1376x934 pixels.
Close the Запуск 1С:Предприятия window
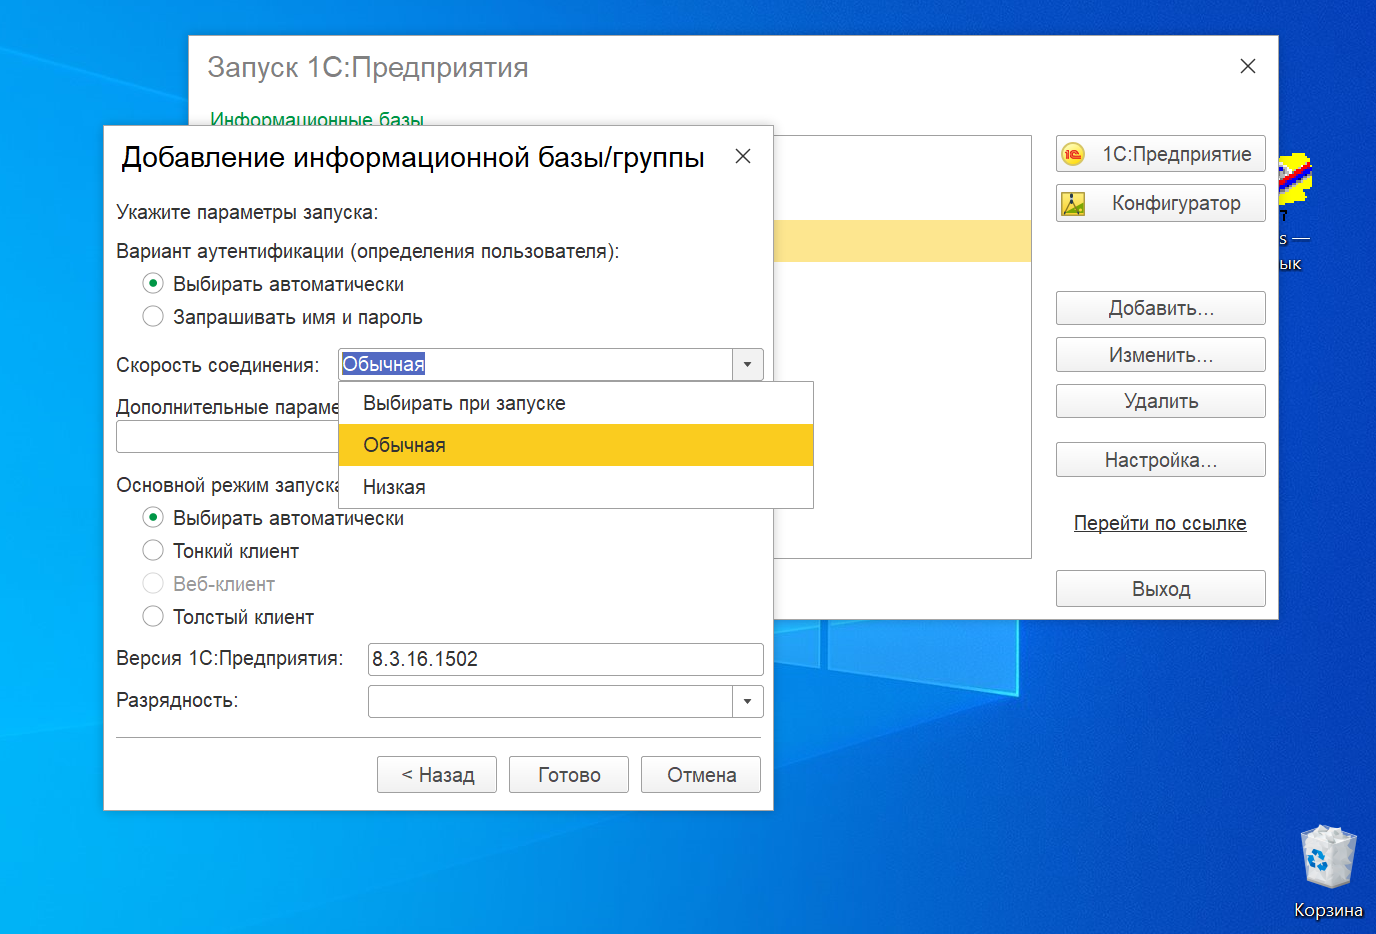1248,66
